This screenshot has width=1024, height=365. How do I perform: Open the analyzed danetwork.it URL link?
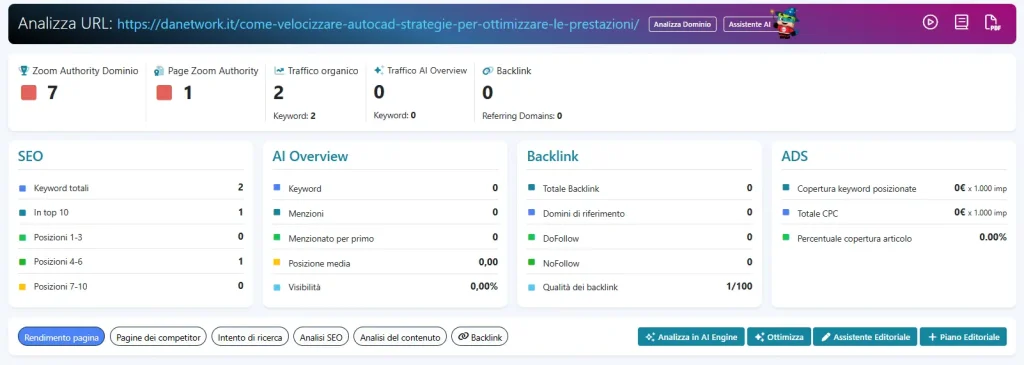coord(378,24)
